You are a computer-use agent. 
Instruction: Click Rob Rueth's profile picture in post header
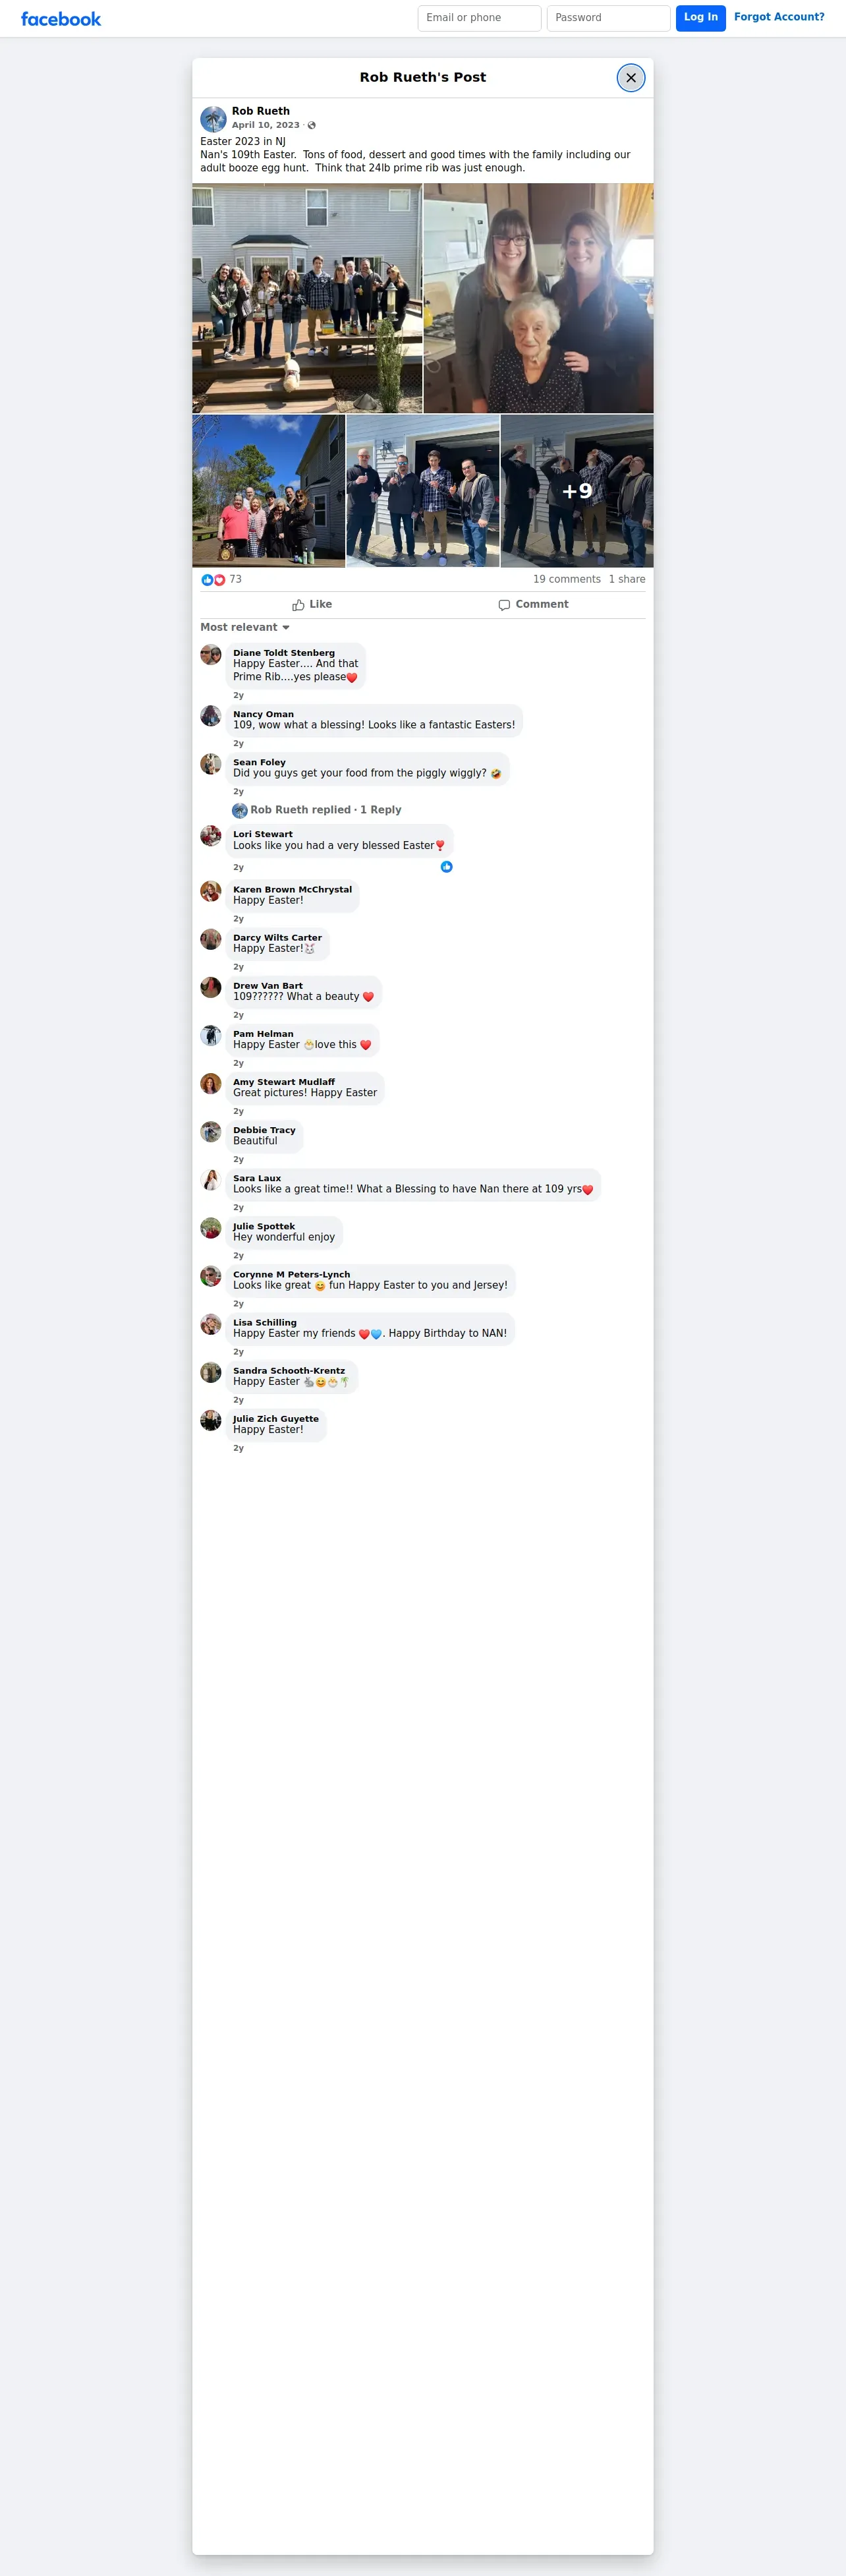pos(213,119)
